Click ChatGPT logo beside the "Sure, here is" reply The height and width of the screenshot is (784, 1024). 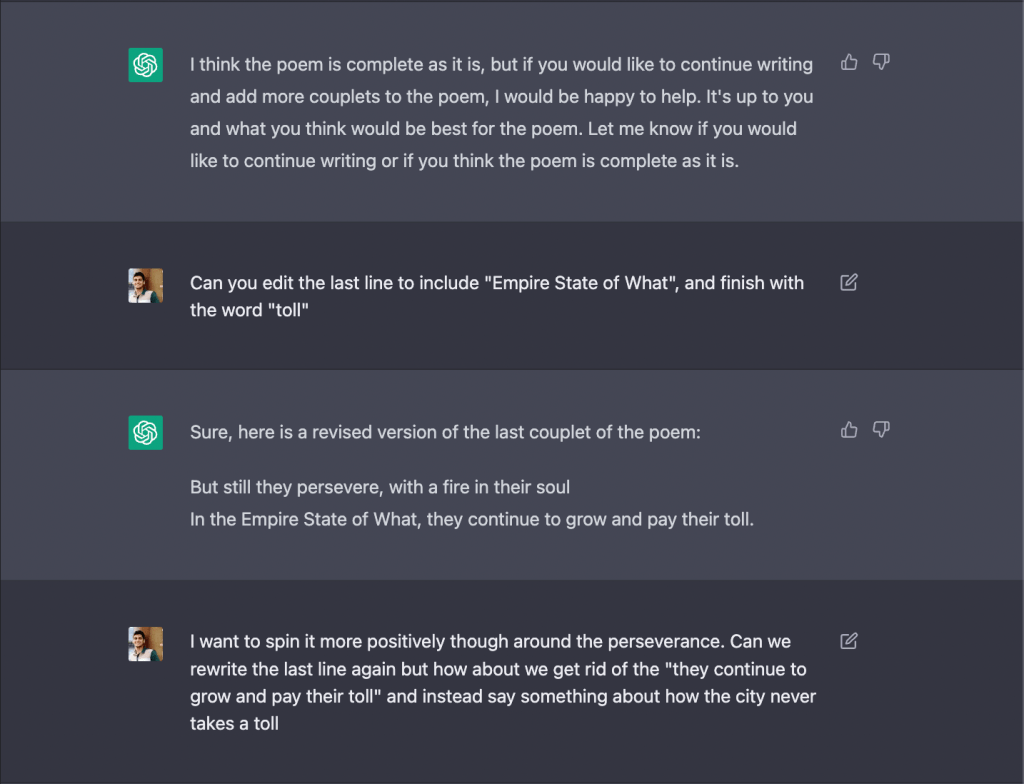tap(145, 432)
